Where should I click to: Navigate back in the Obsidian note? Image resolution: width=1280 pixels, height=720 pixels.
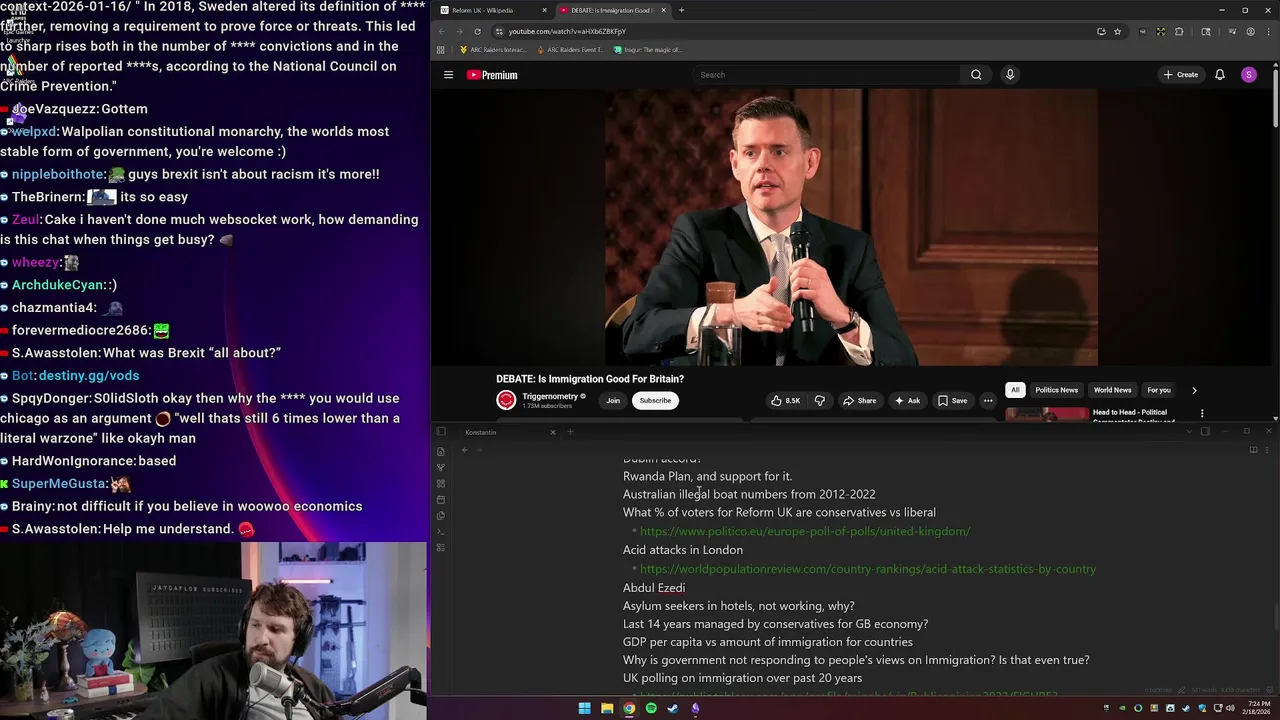(464, 450)
